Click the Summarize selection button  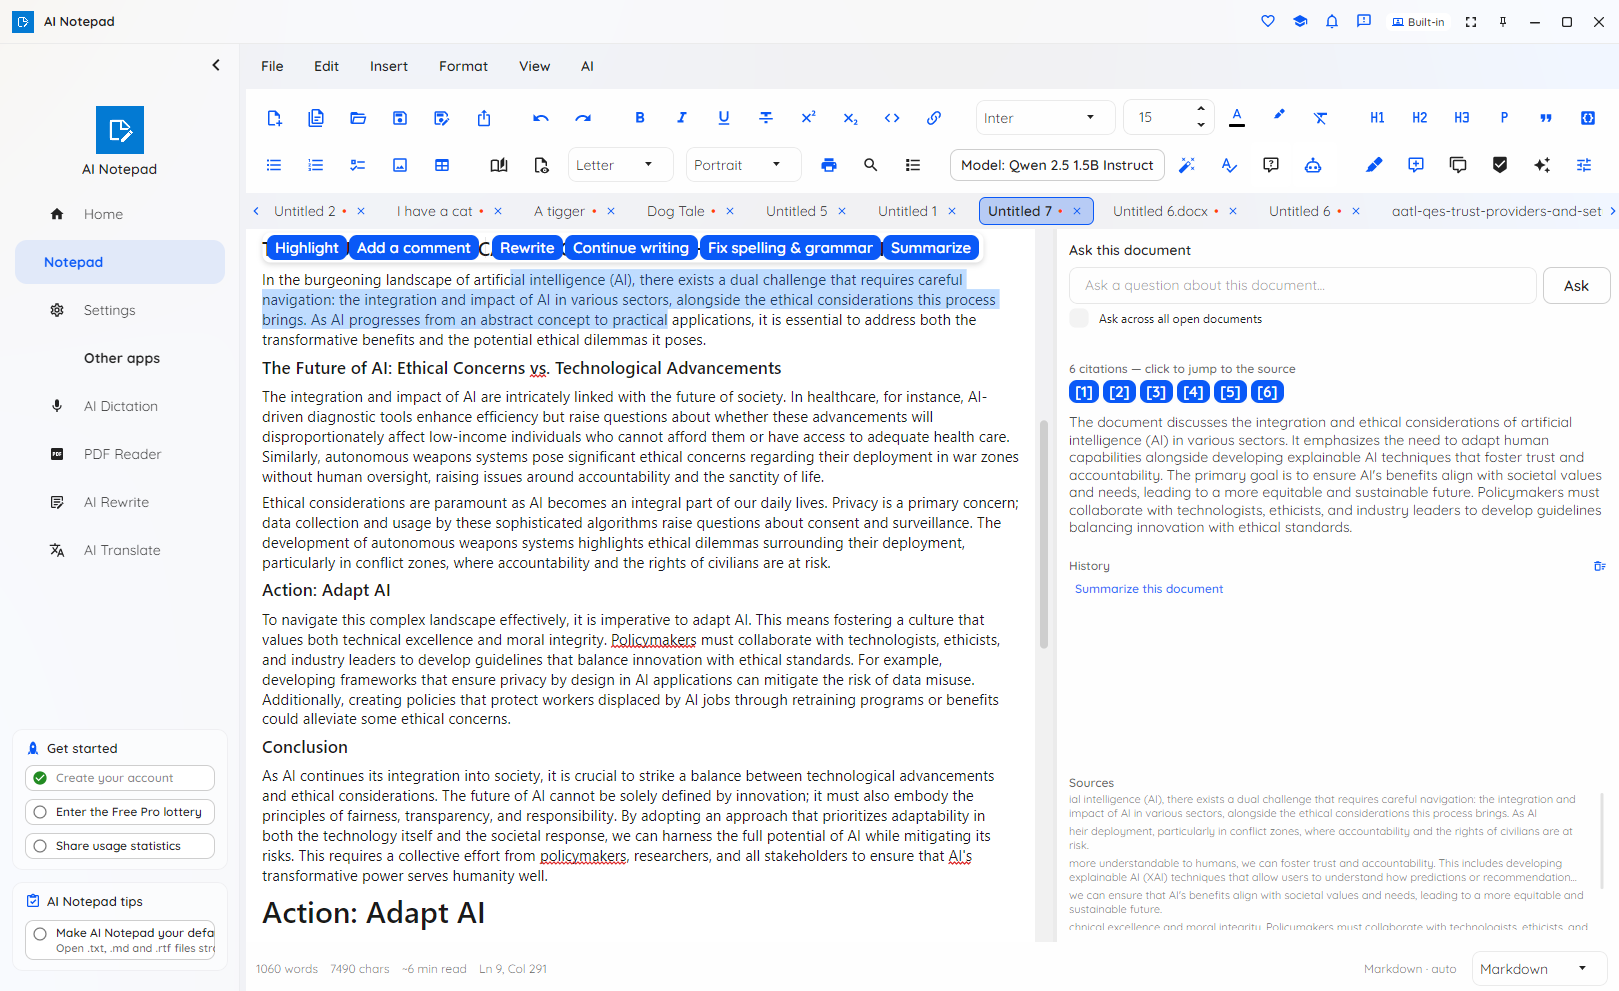coord(931,248)
